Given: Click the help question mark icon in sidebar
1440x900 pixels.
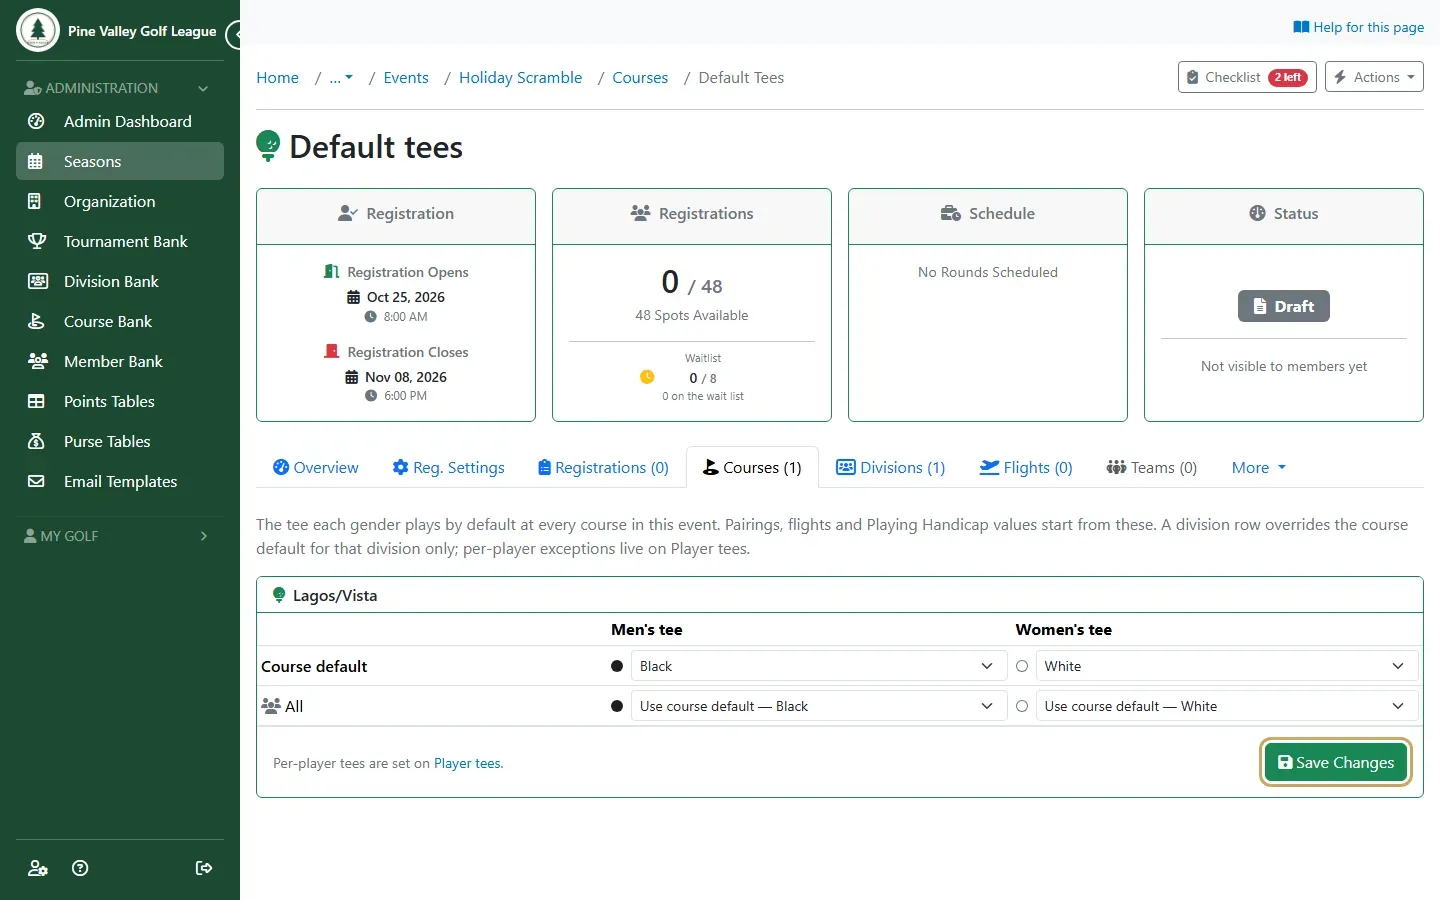Looking at the screenshot, I should click(80, 868).
